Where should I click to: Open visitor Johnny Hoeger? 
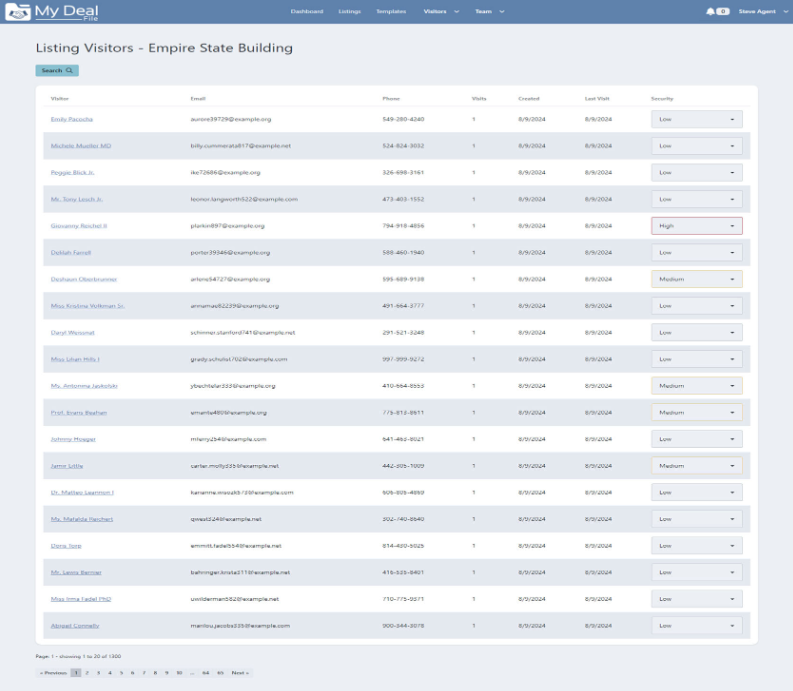(73, 439)
